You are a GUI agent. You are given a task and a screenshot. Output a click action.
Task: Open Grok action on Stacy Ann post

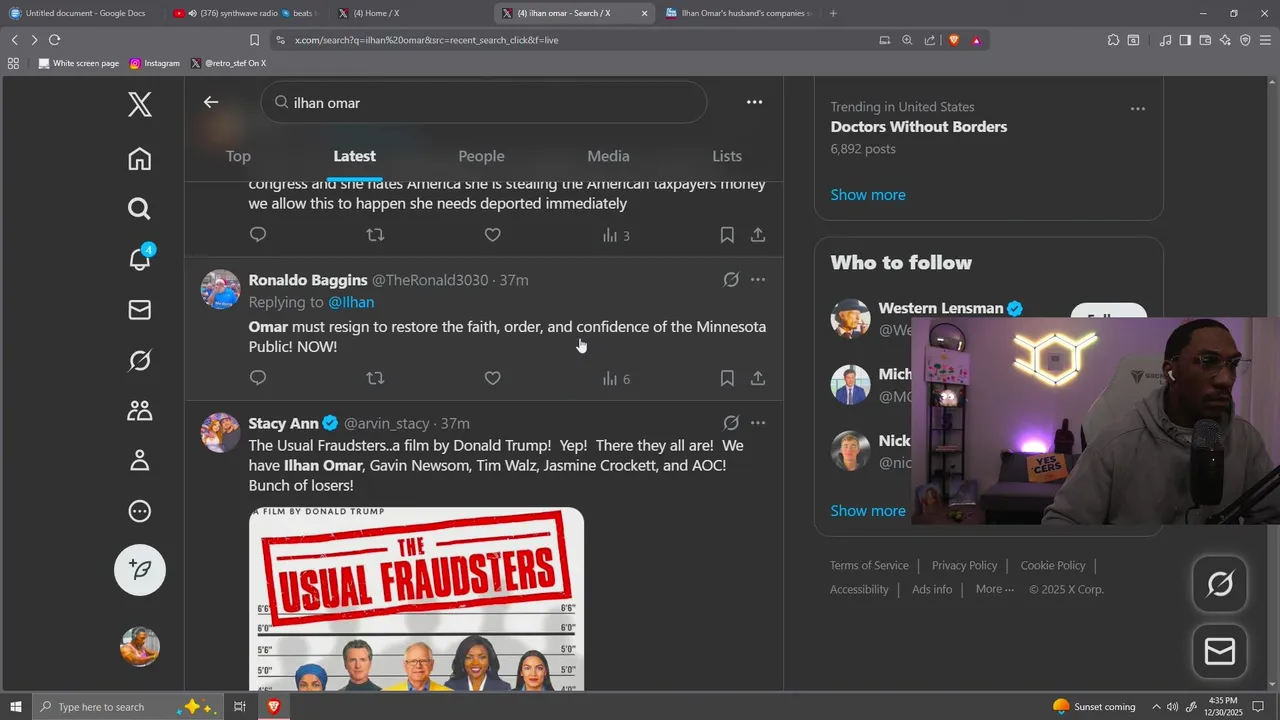pos(731,423)
